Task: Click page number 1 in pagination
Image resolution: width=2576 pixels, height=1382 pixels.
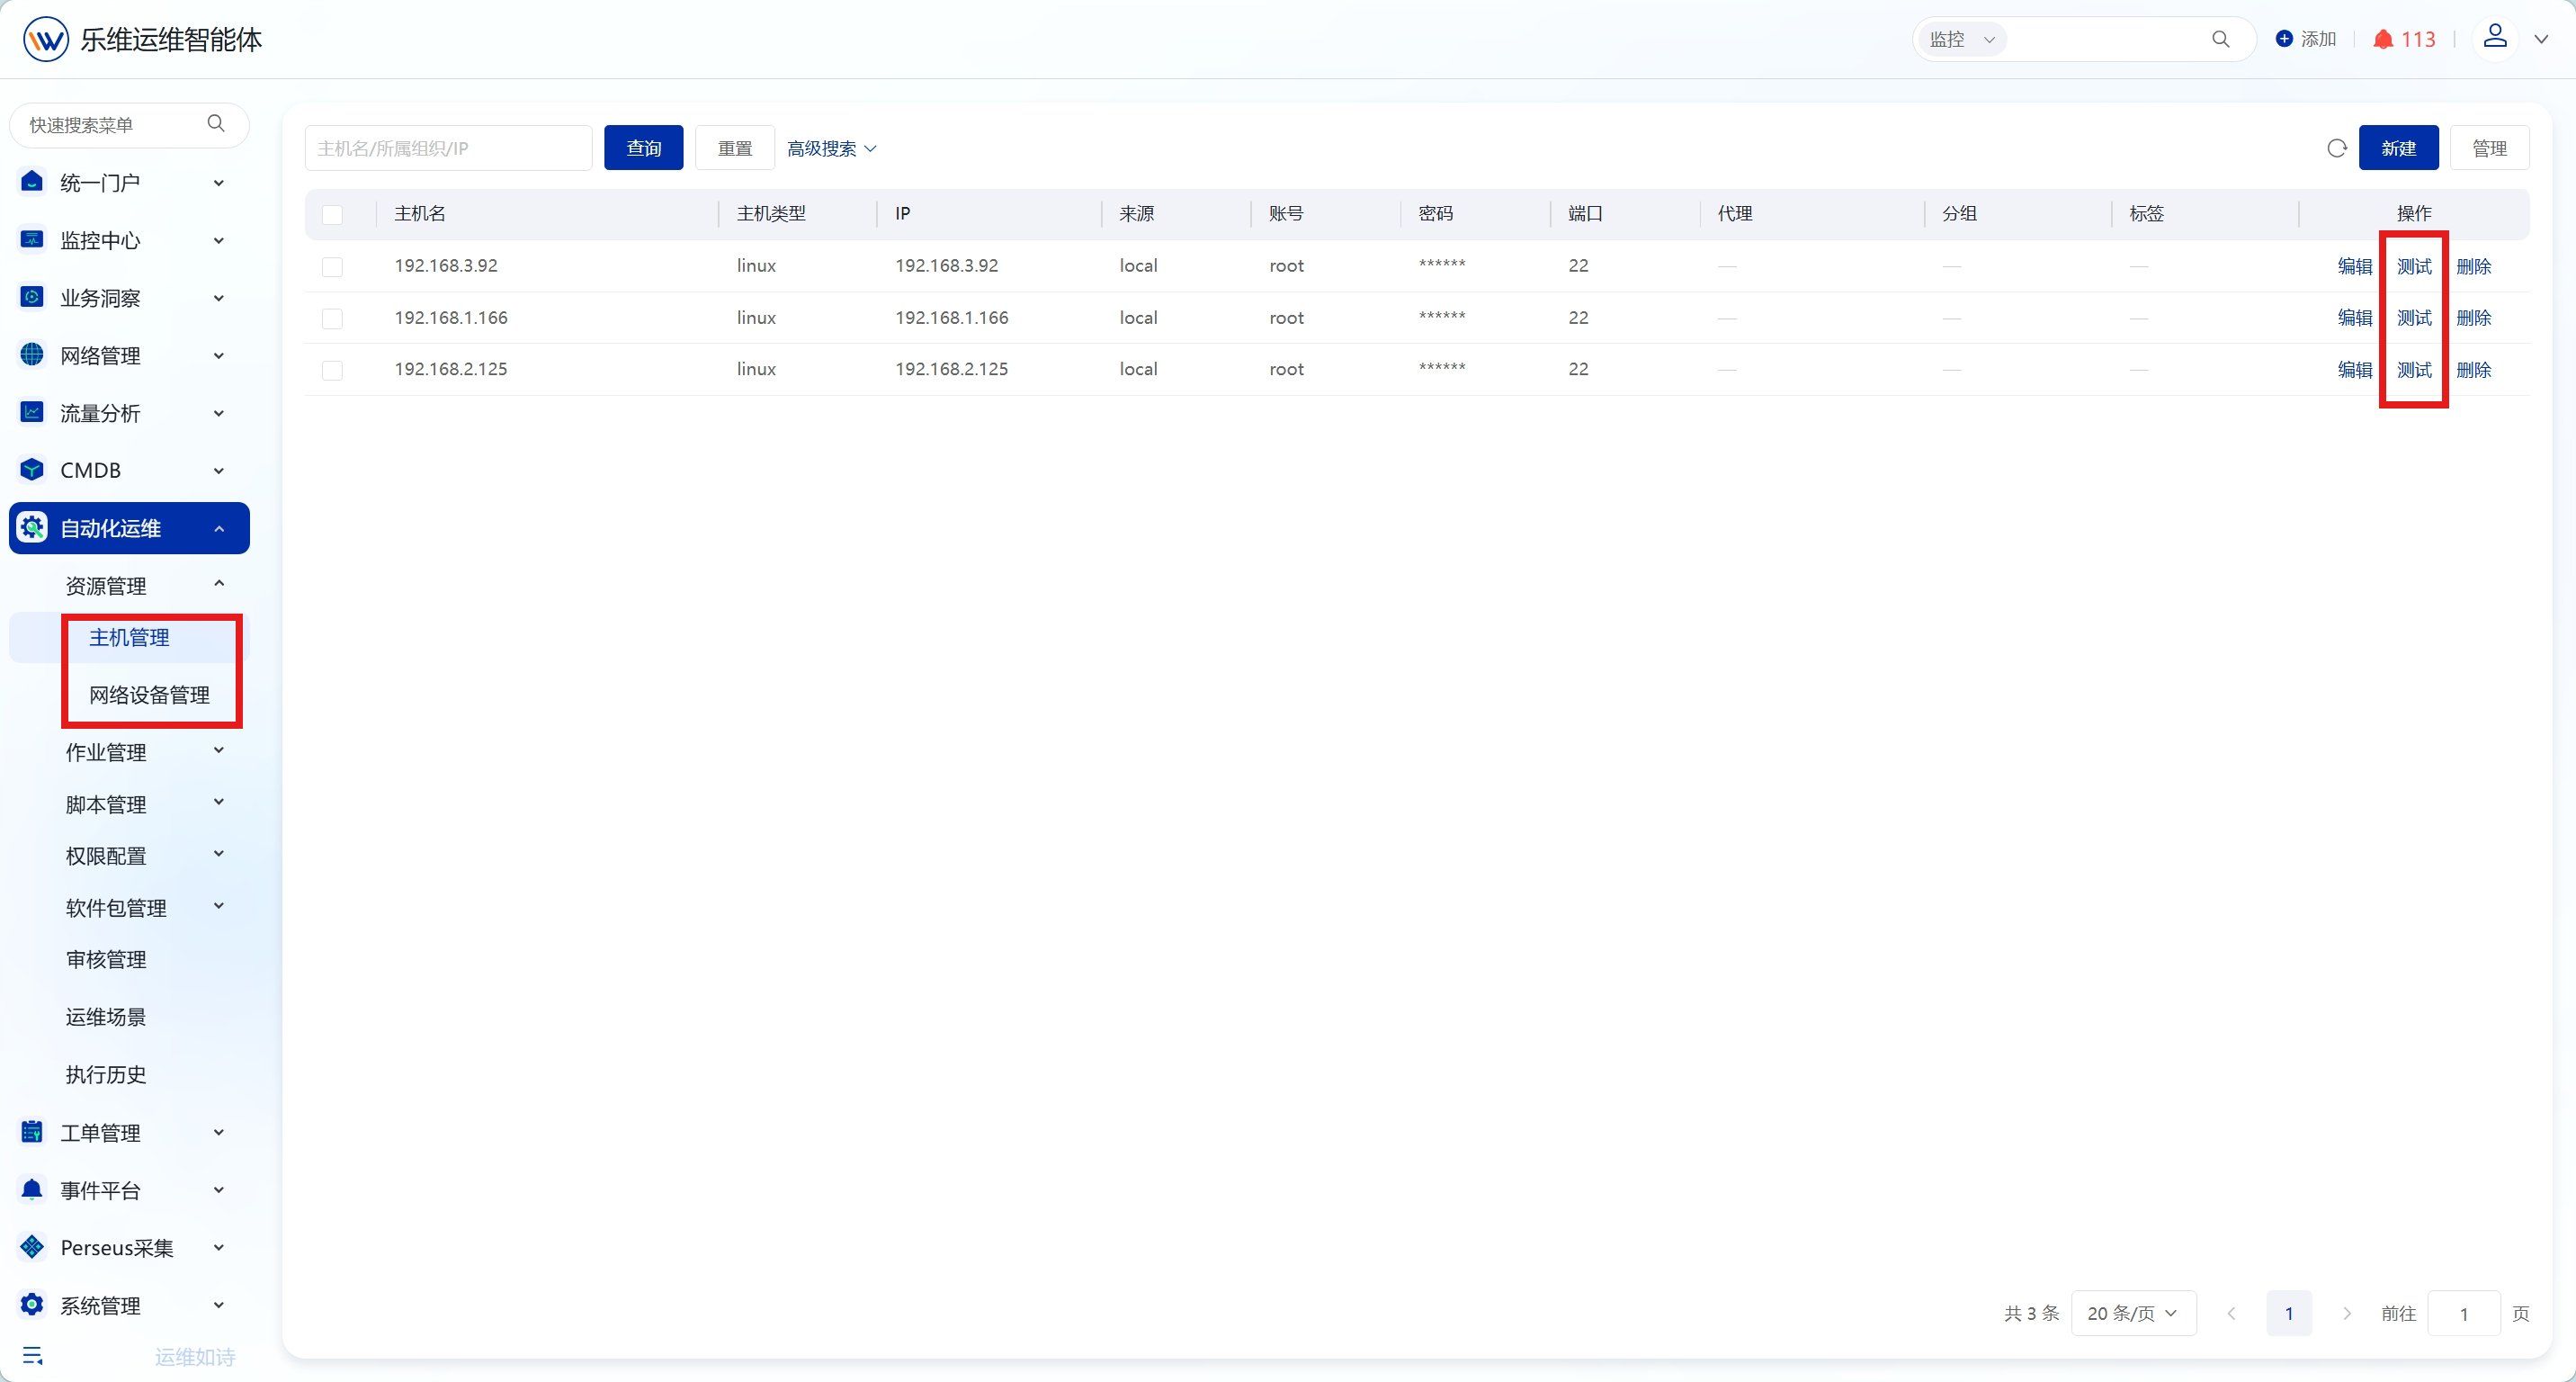Action: (2288, 1313)
